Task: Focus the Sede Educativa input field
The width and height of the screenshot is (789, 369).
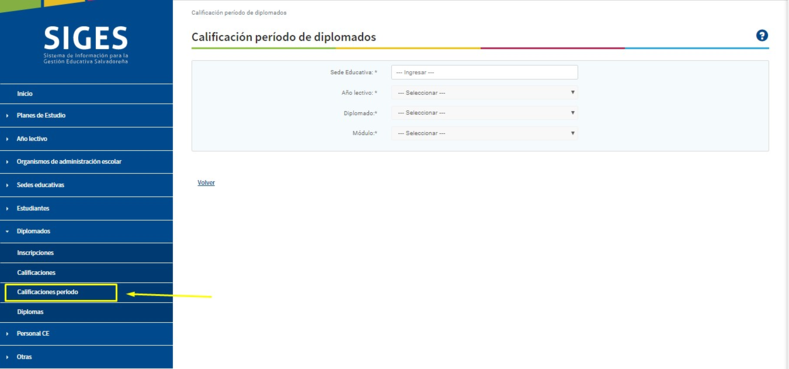Action: (x=485, y=72)
